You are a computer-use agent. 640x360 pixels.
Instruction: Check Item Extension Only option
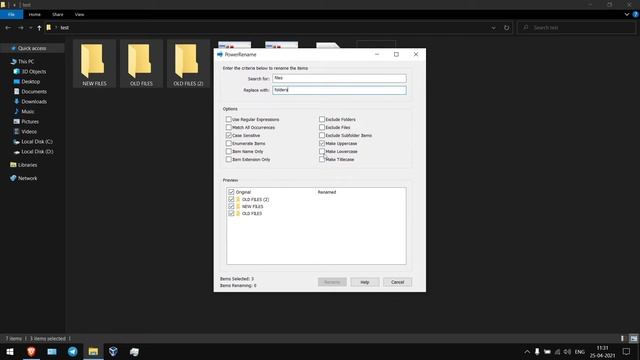229,159
